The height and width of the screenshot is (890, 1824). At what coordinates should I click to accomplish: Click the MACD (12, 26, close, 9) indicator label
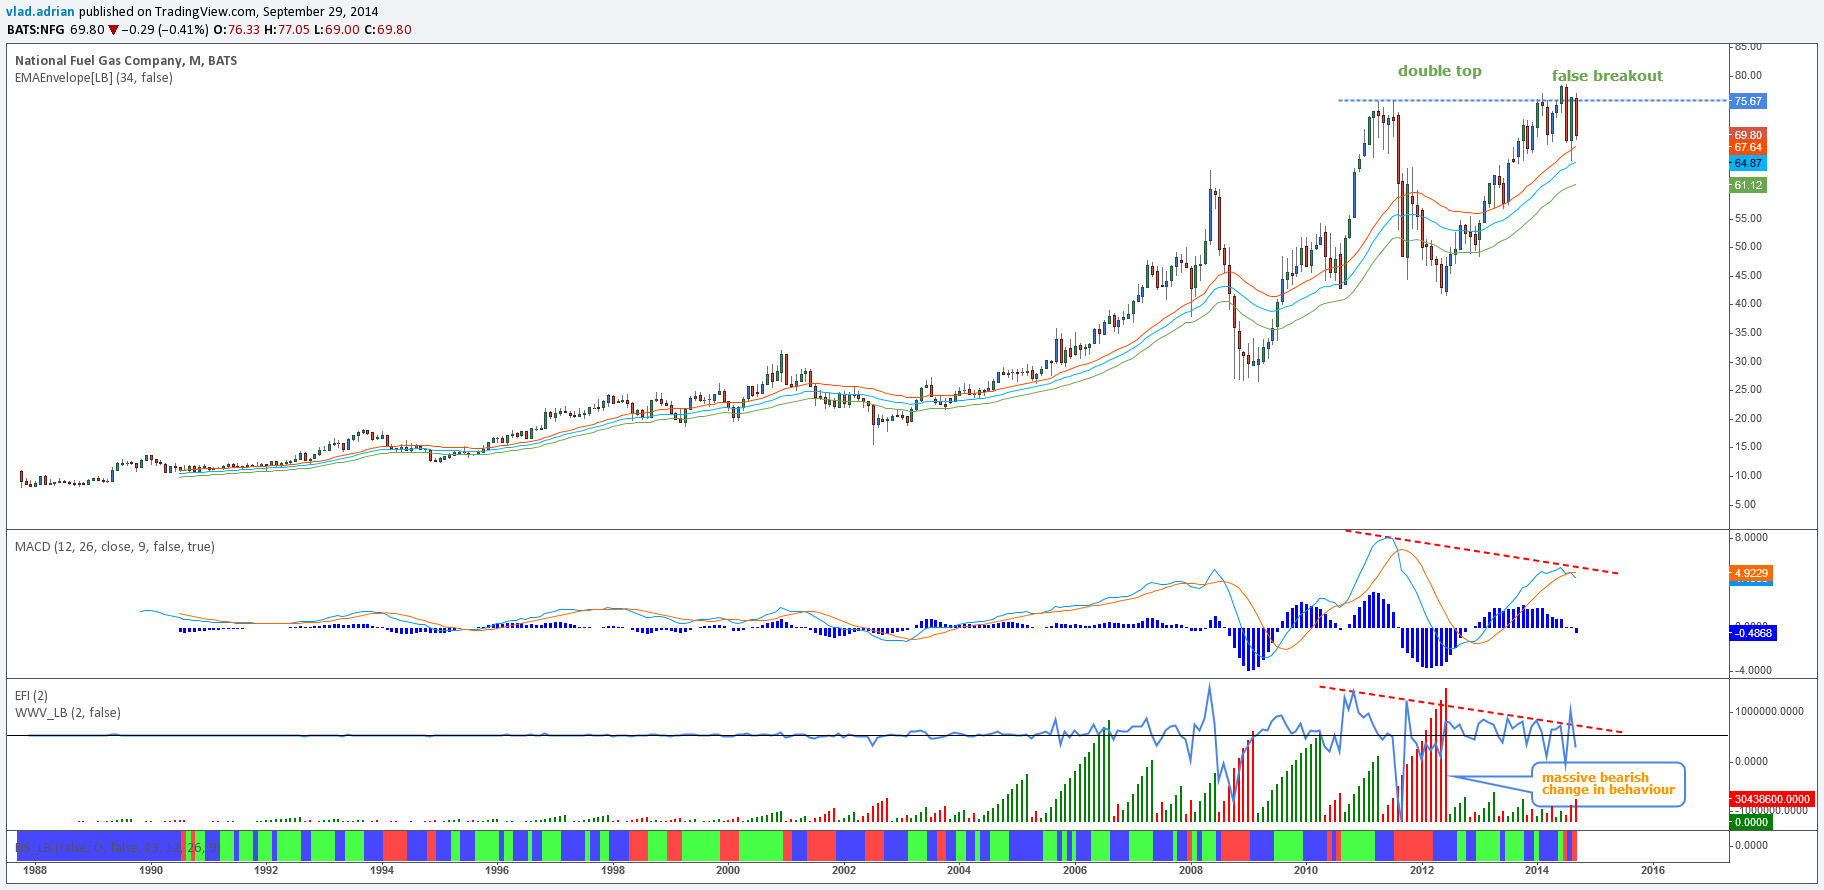[115, 546]
